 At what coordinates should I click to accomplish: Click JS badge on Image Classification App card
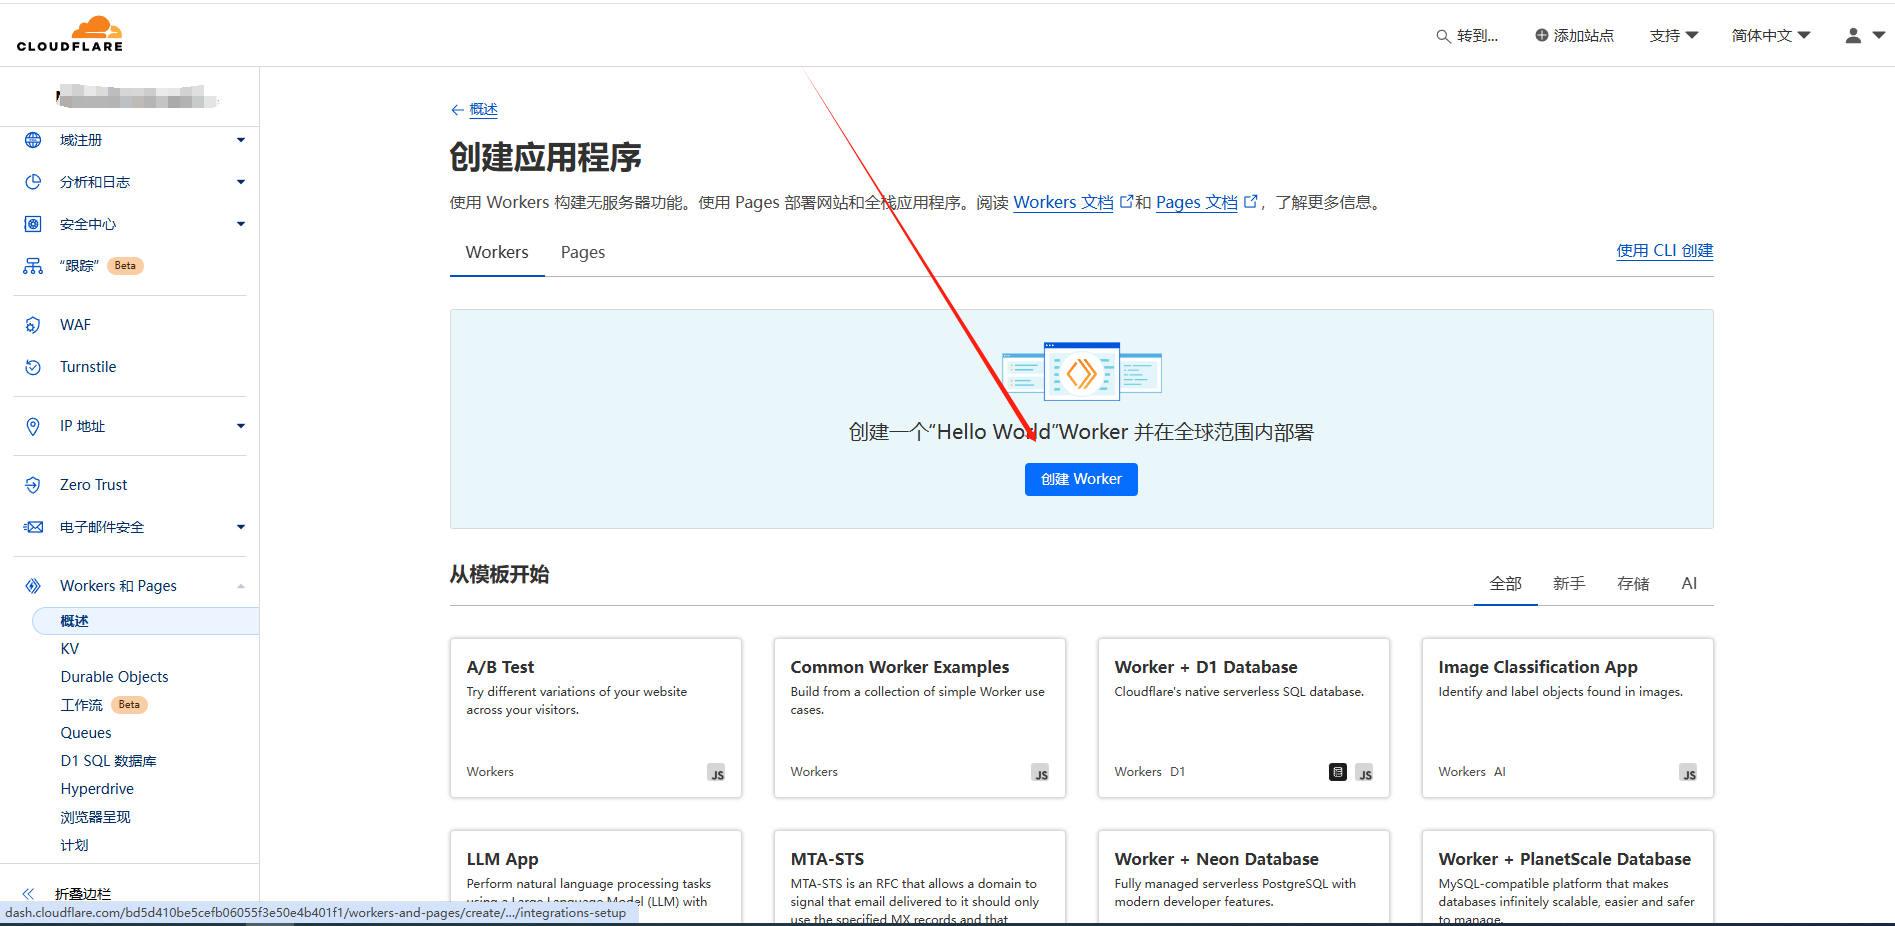click(x=1689, y=773)
